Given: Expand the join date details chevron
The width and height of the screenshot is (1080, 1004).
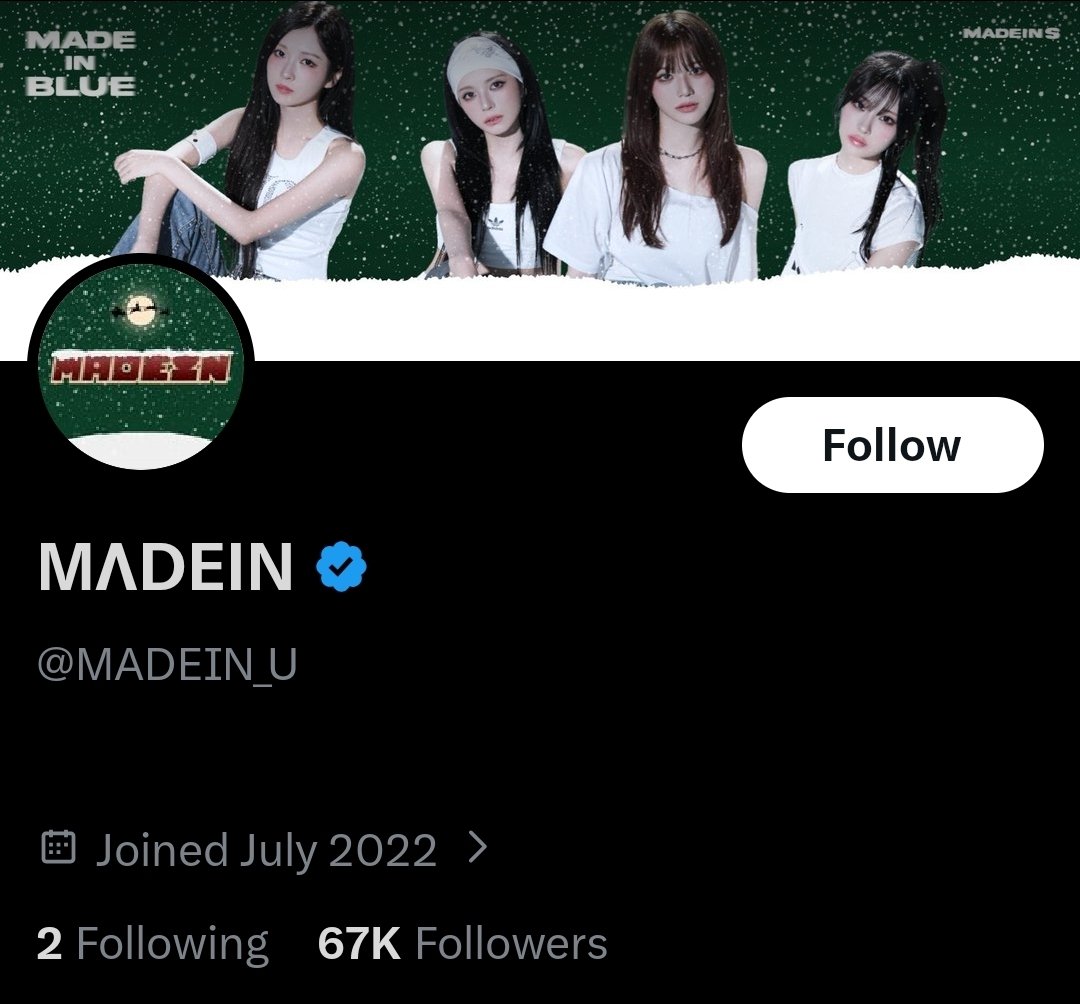Looking at the screenshot, I should [477, 847].
